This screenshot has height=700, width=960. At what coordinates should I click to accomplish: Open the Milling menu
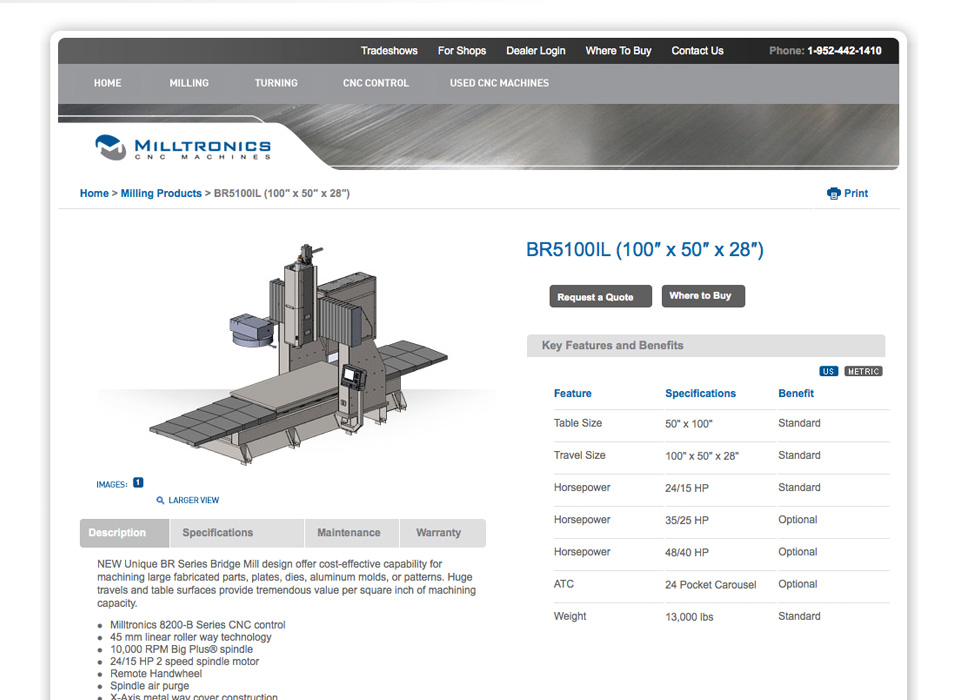pos(189,83)
